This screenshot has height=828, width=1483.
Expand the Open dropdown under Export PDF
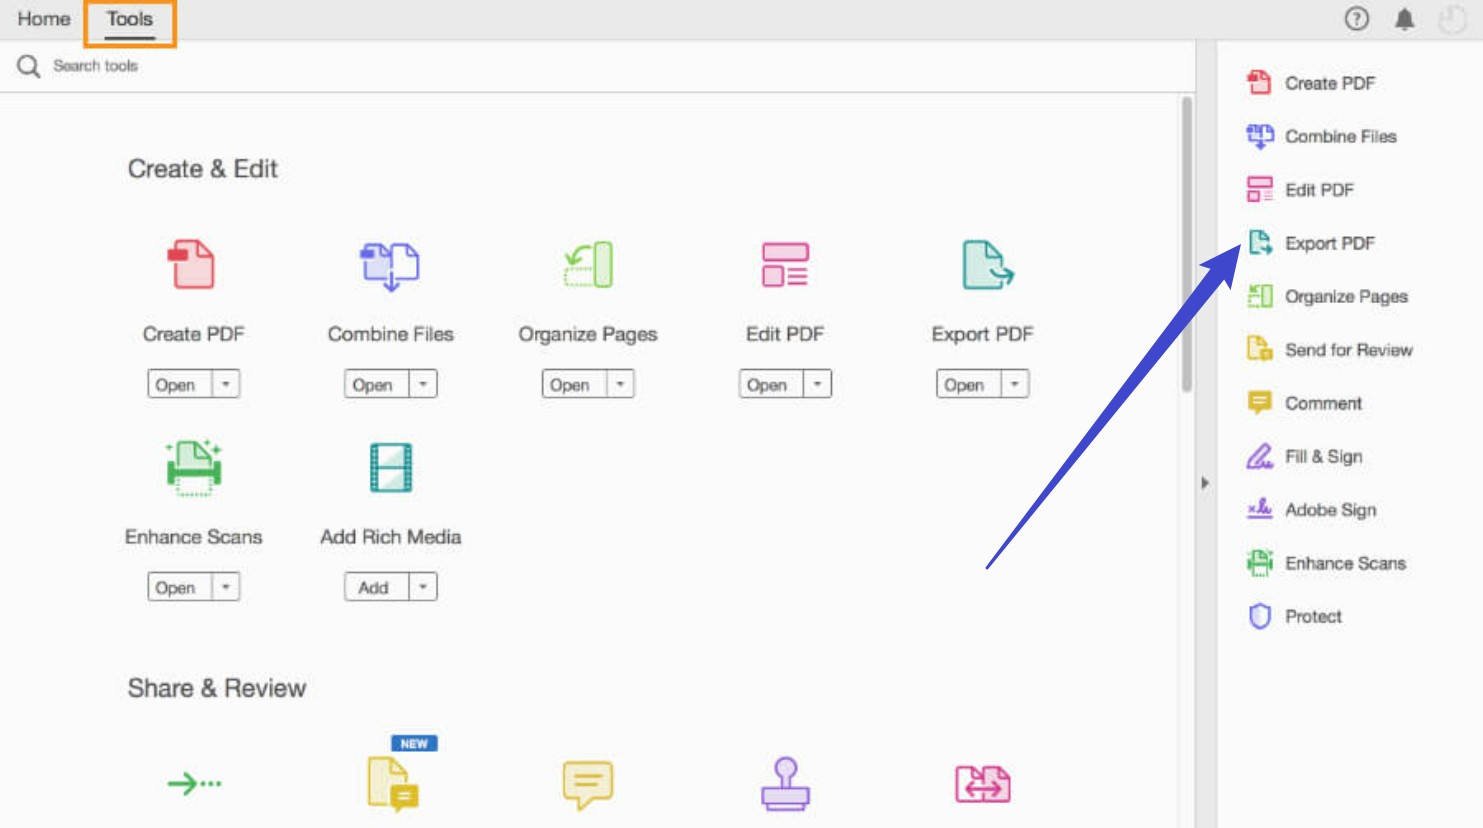1015,383
